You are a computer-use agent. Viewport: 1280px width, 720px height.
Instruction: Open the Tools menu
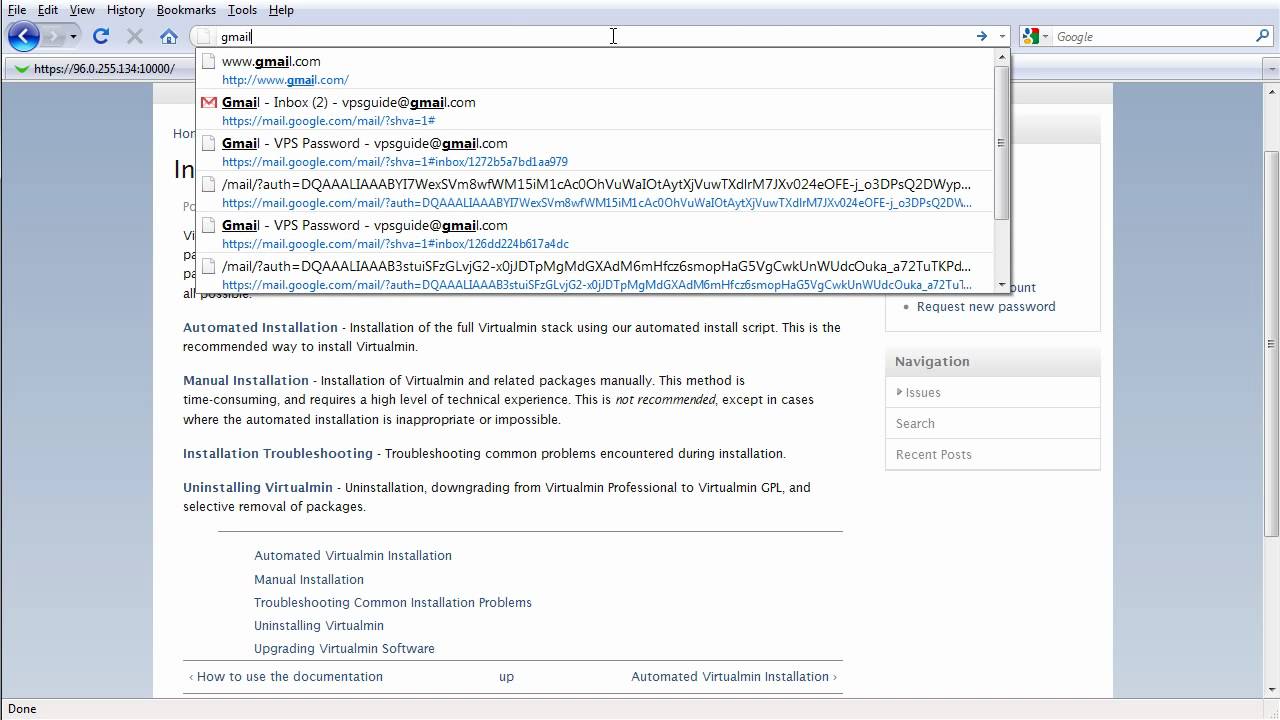click(x=242, y=10)
